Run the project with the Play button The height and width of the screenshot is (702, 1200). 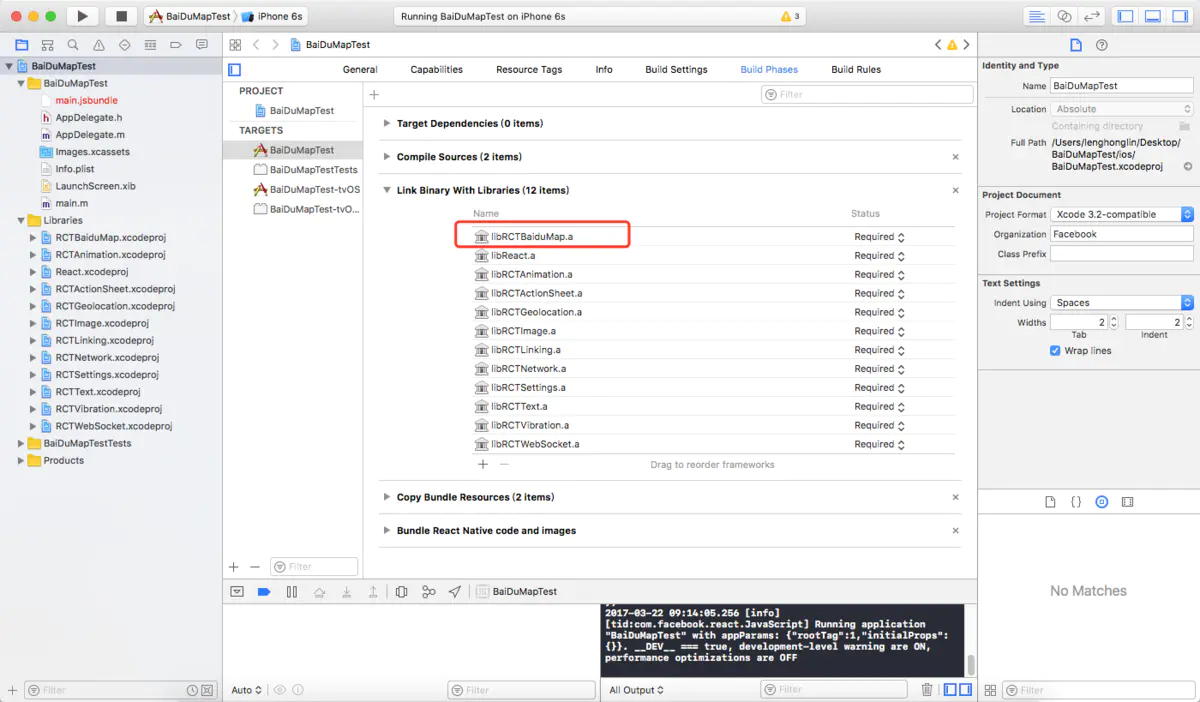click(83, 16)
